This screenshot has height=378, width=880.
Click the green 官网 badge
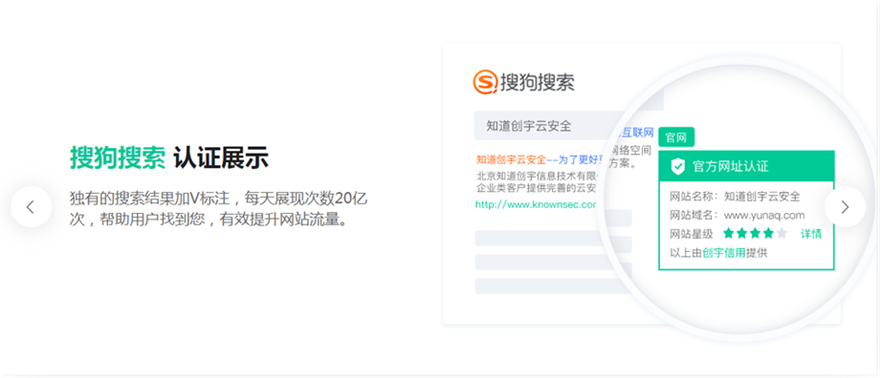click(676, 137)
